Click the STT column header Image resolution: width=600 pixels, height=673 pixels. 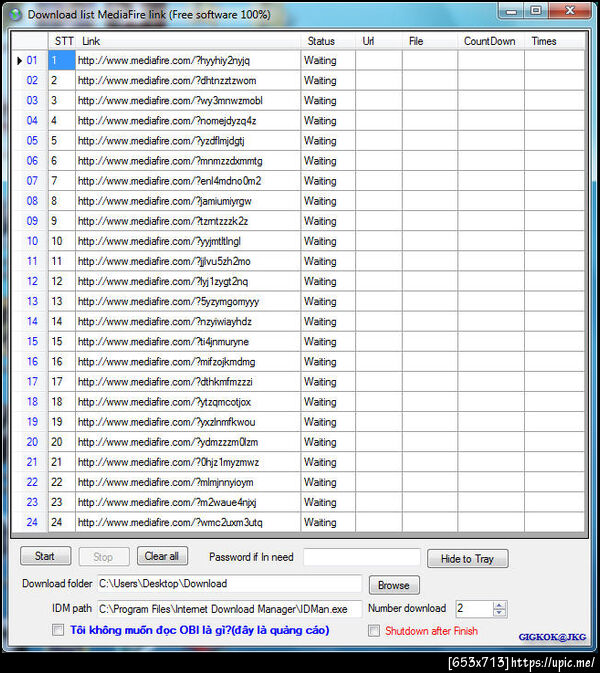click(x=62, y=41)
